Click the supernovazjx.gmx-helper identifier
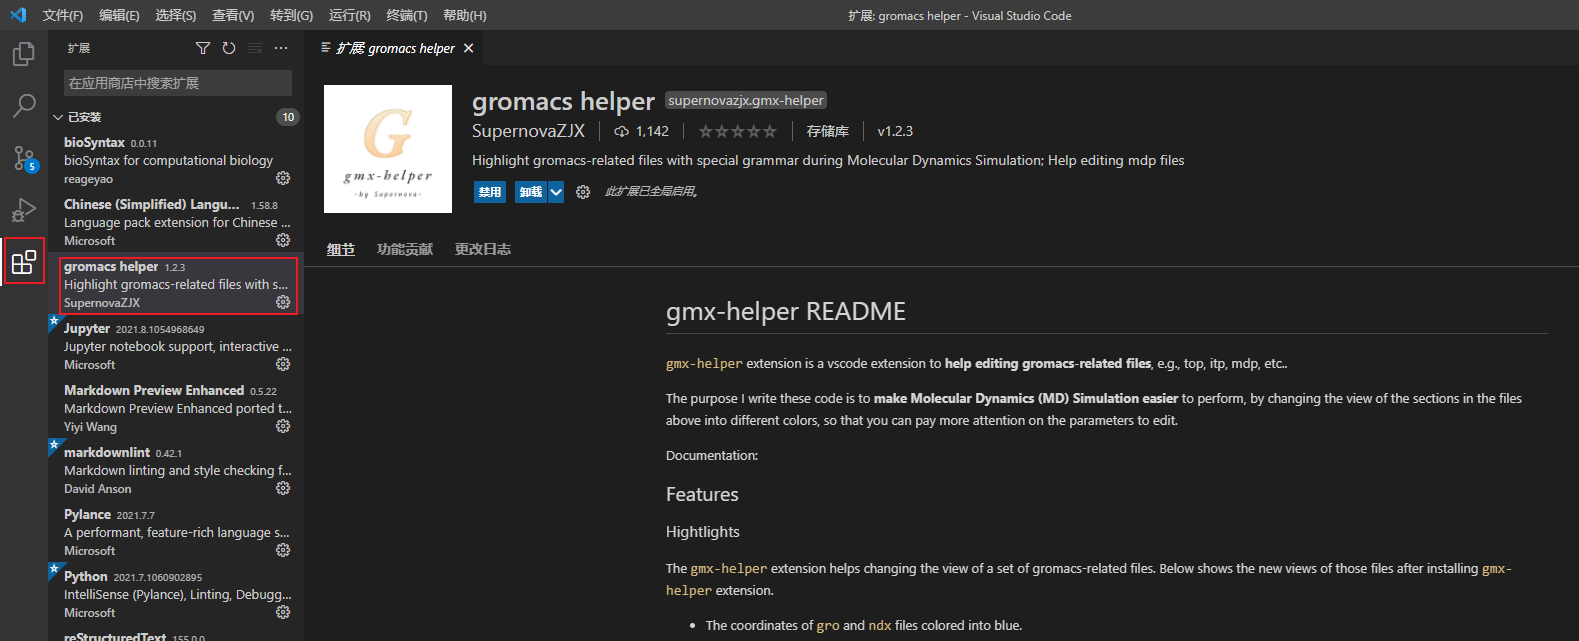This screenshot has height=641, width=1579. tap(746, 100)
